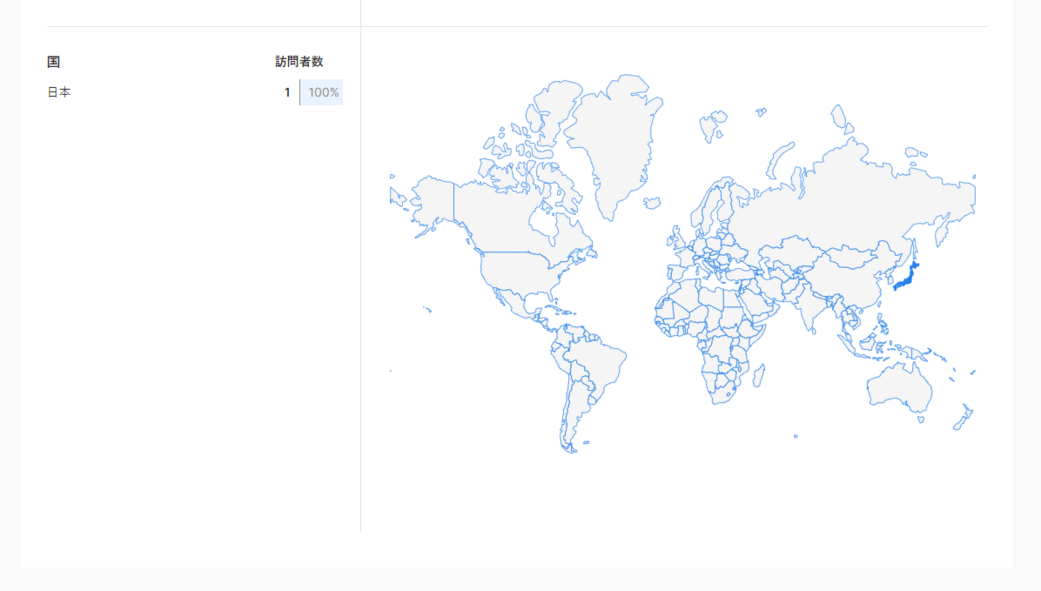Select the 日本 row label
The height and width of the screenshot is (591, 1041).
point(59,92)
